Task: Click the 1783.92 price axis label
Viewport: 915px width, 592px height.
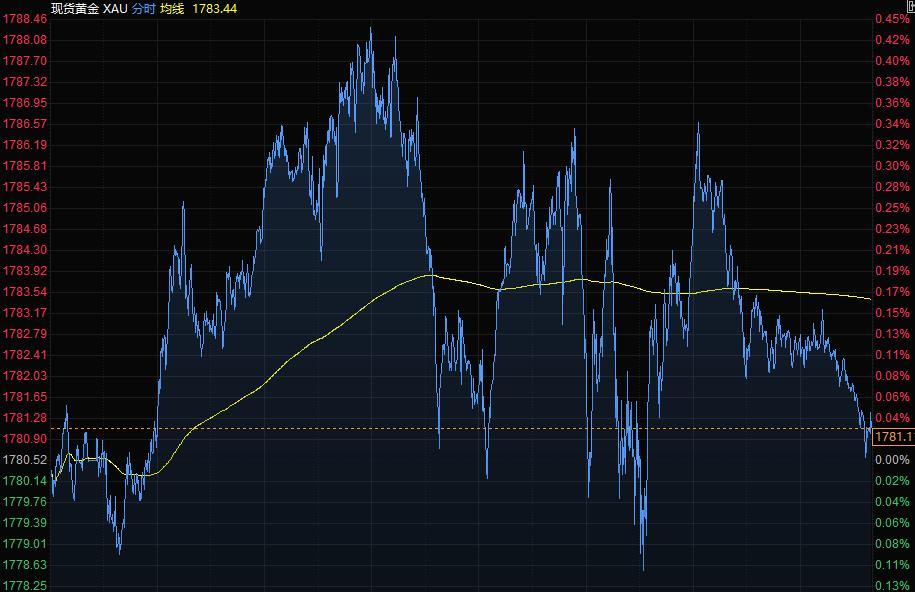Action: 25,271
